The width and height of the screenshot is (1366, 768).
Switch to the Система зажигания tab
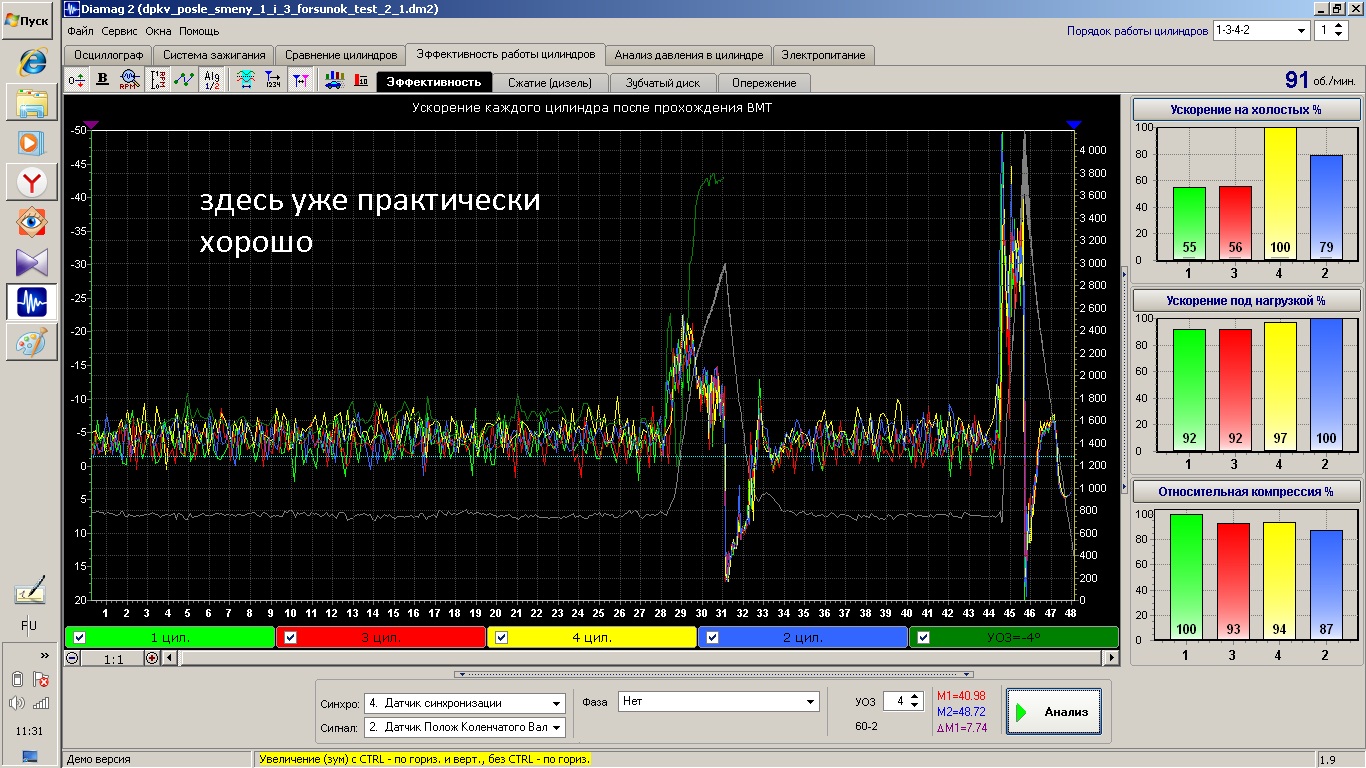tap(214, 55)
